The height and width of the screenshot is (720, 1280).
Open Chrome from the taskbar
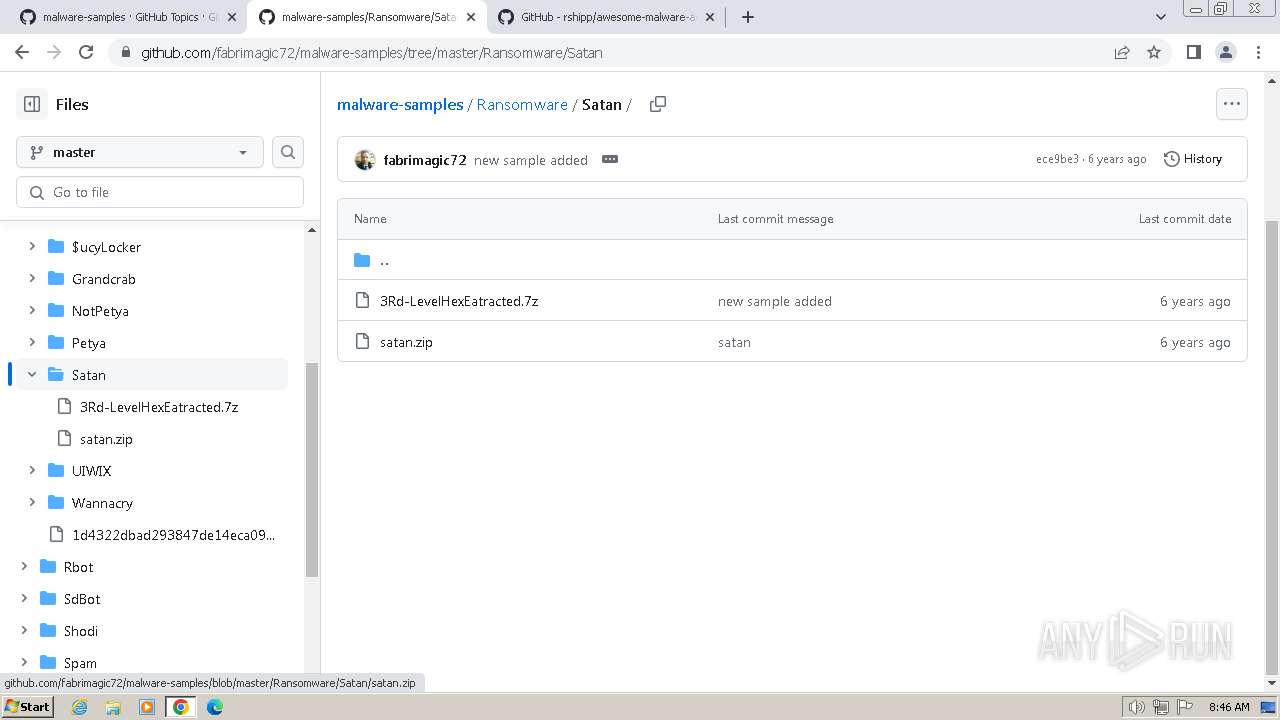click(x=180, y=707)
